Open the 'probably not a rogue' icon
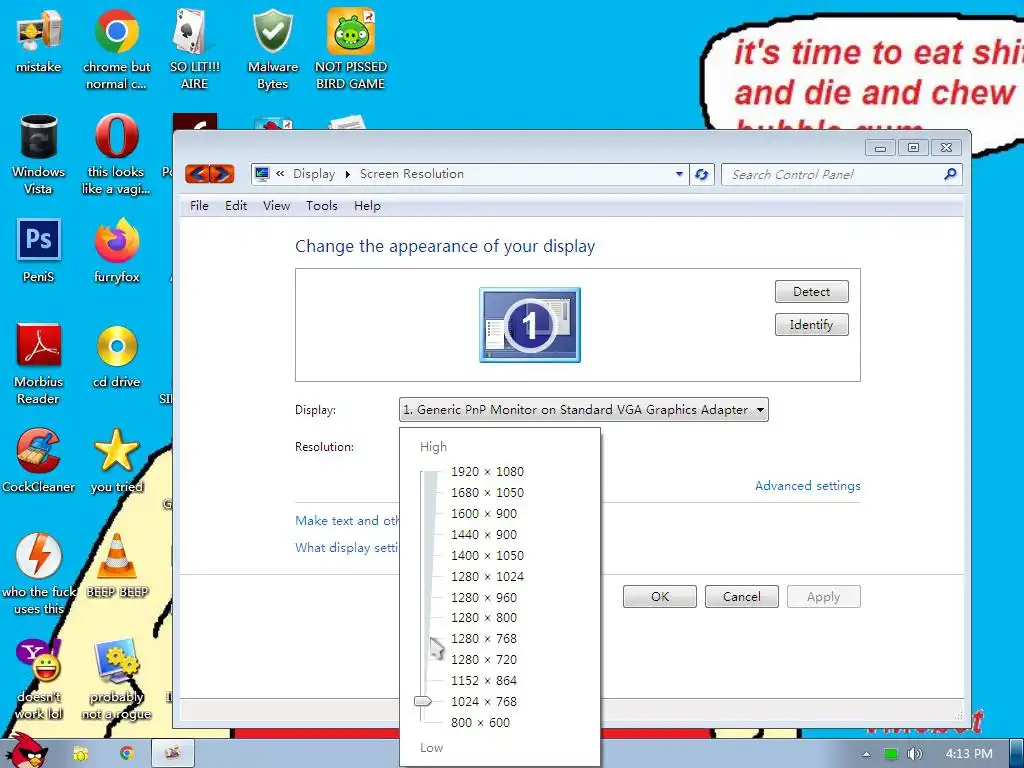The image size is (1024, 768). (116, 679)
